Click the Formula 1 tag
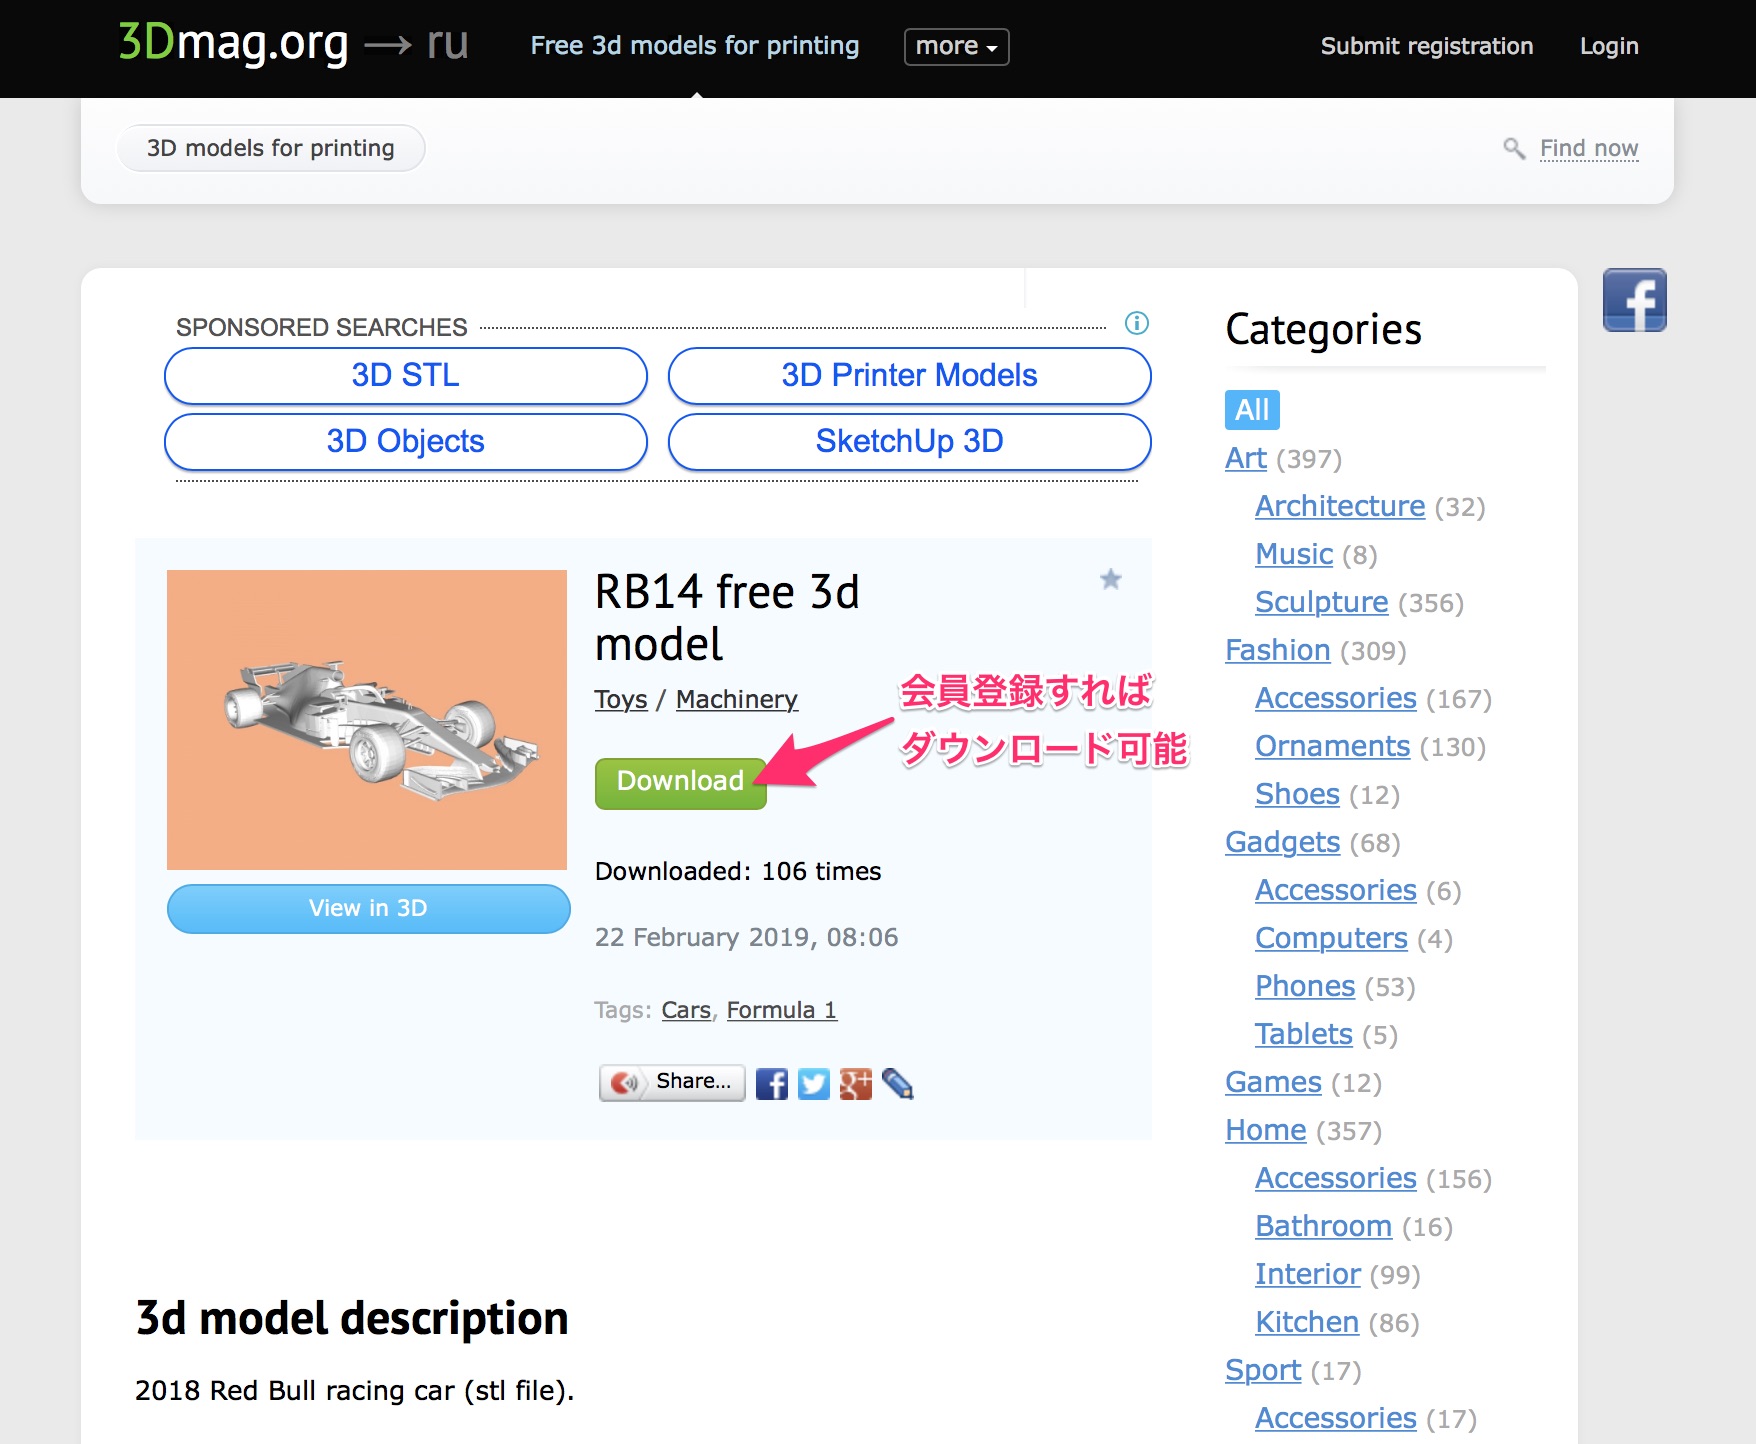Viewport: 1756px width, 1444px height. [782, 1010]
